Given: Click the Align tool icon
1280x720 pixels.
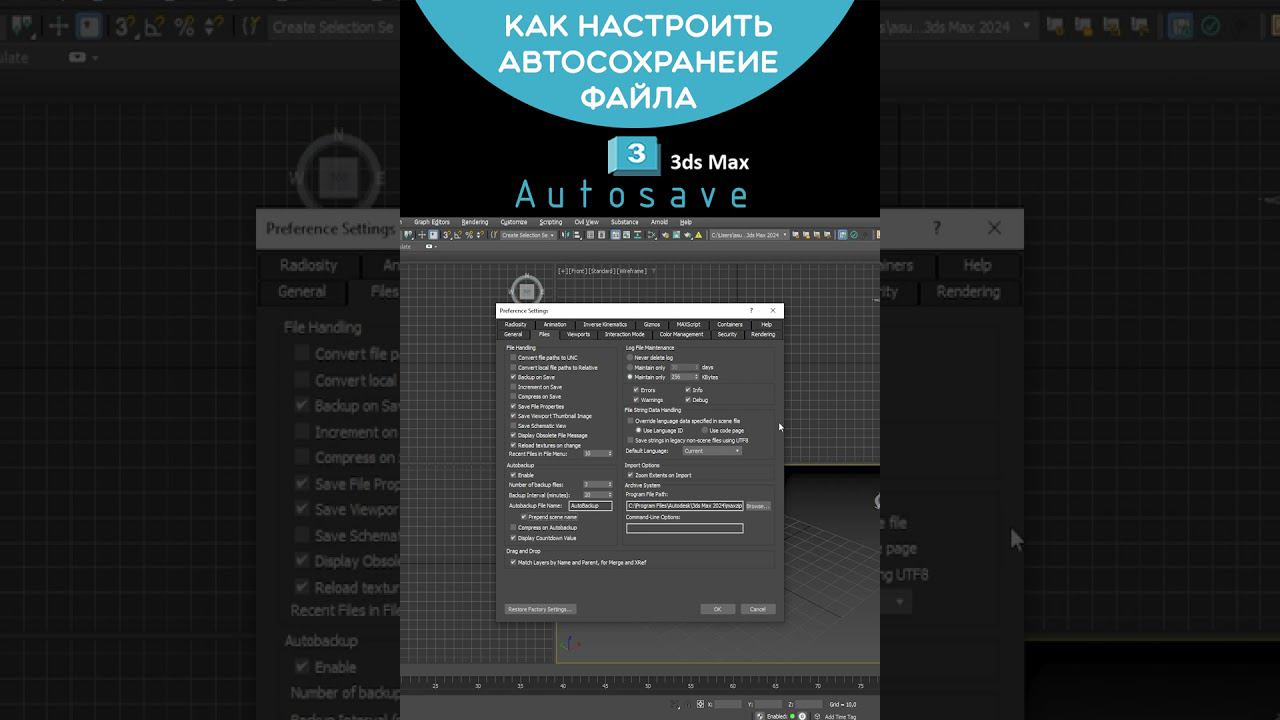Looking at the screenshot, I should (577, 235).
